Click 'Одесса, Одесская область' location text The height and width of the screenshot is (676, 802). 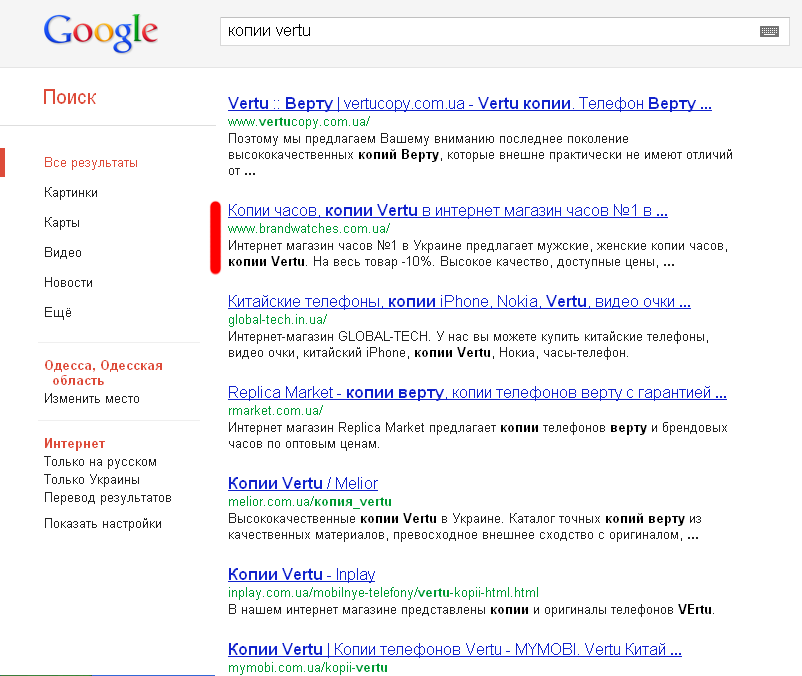tap(103, 373)
